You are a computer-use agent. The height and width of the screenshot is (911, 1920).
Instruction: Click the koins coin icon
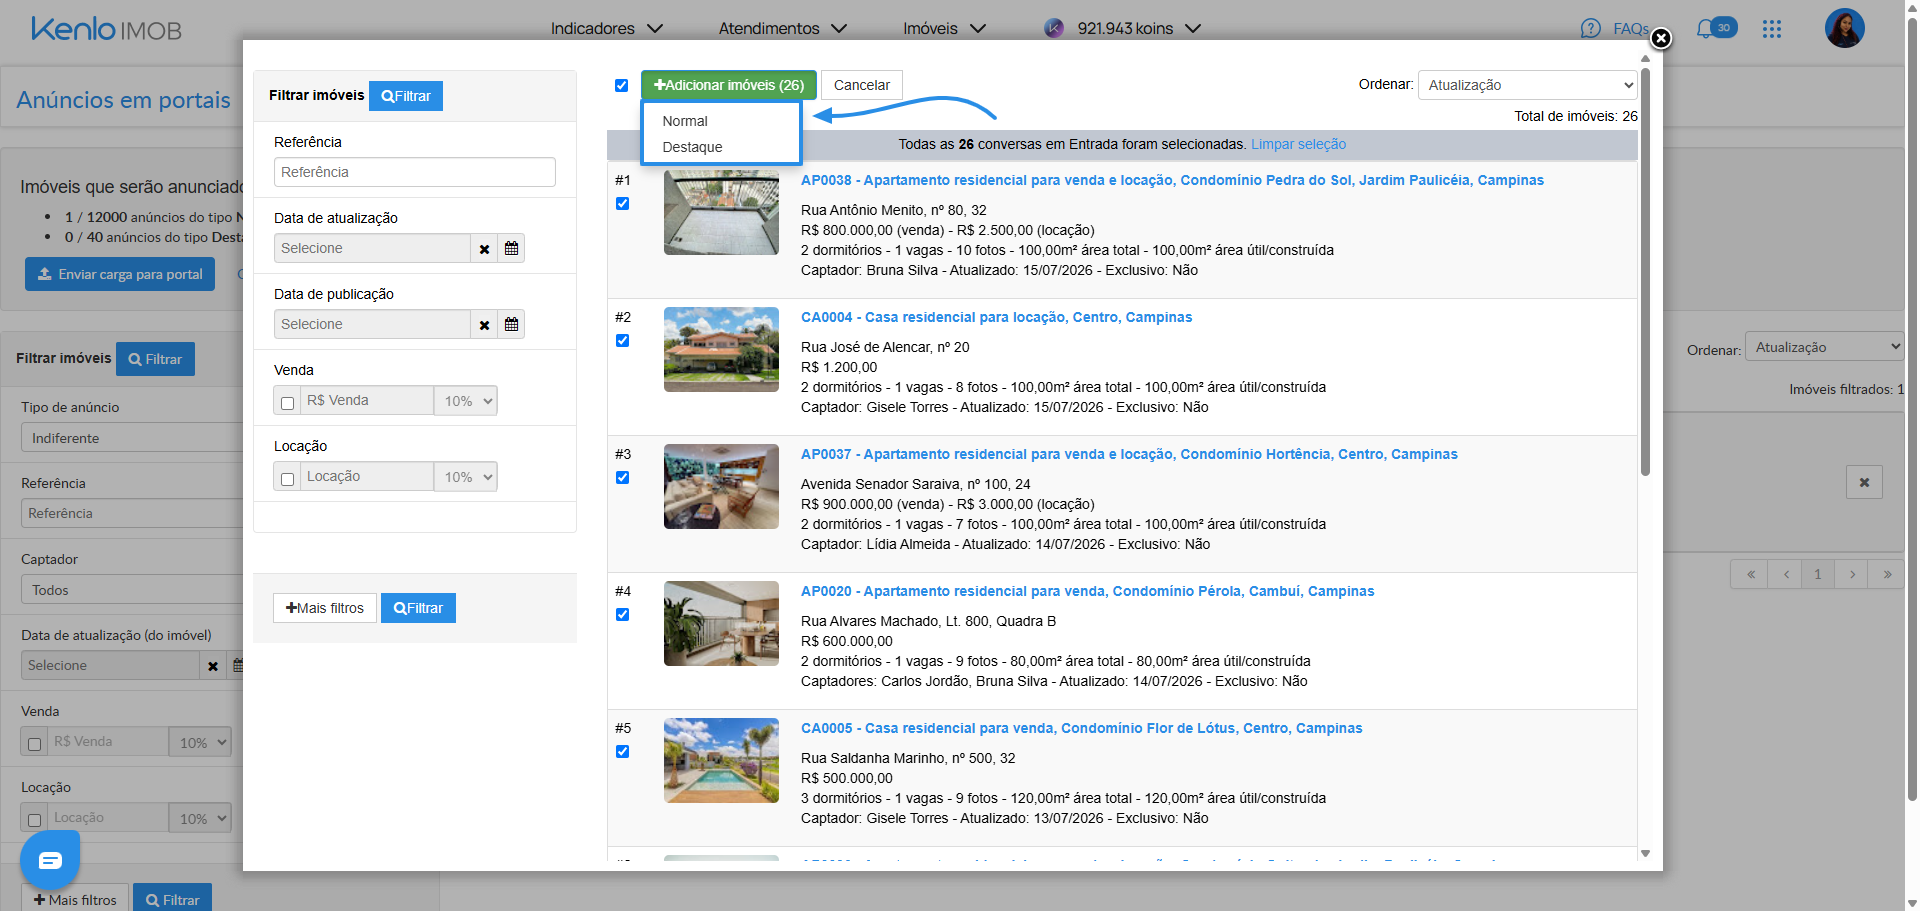tap(1054, 28)
